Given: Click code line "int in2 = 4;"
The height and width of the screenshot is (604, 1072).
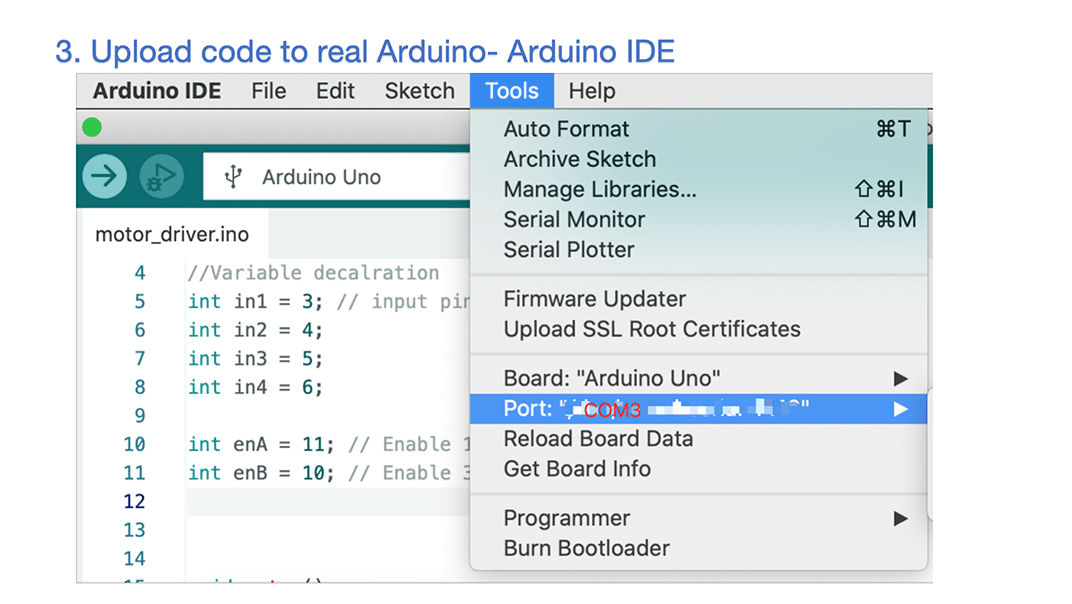Looking at the screenshot, I should click(255, 330).
